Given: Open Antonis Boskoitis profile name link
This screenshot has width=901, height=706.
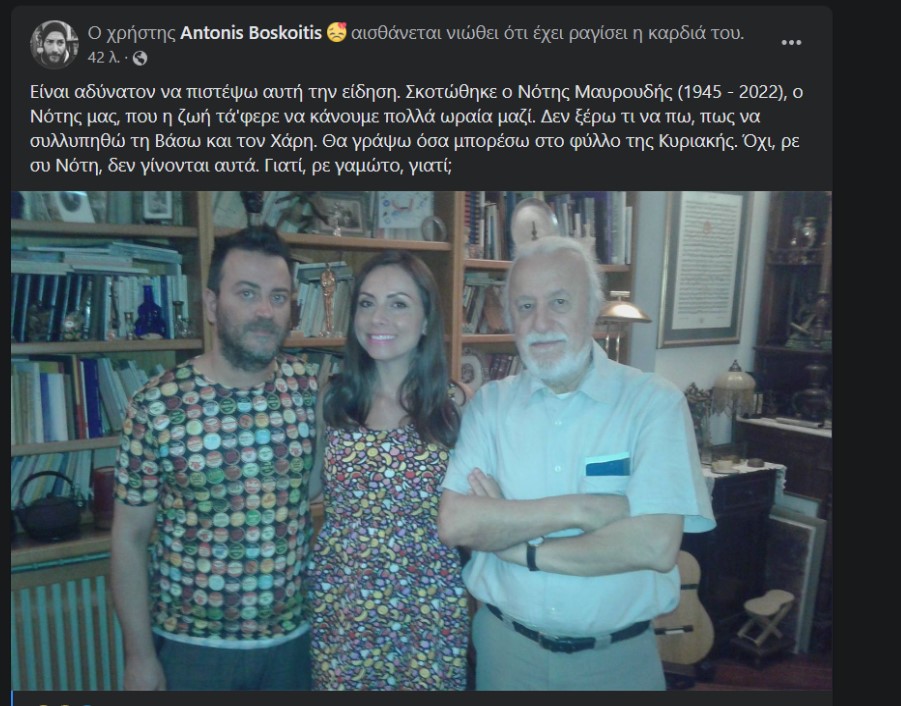Looking at the screenshot, I should coord(251,33).
